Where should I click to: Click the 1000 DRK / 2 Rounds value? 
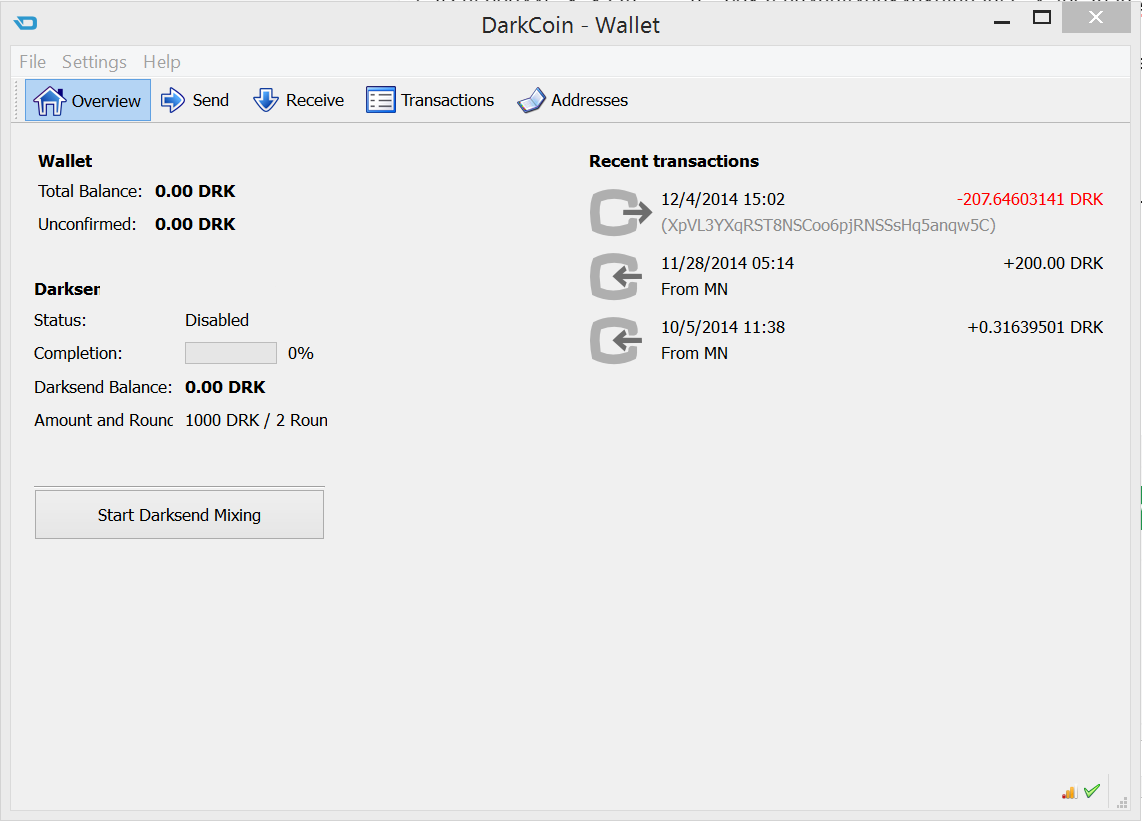click(256, 420)
